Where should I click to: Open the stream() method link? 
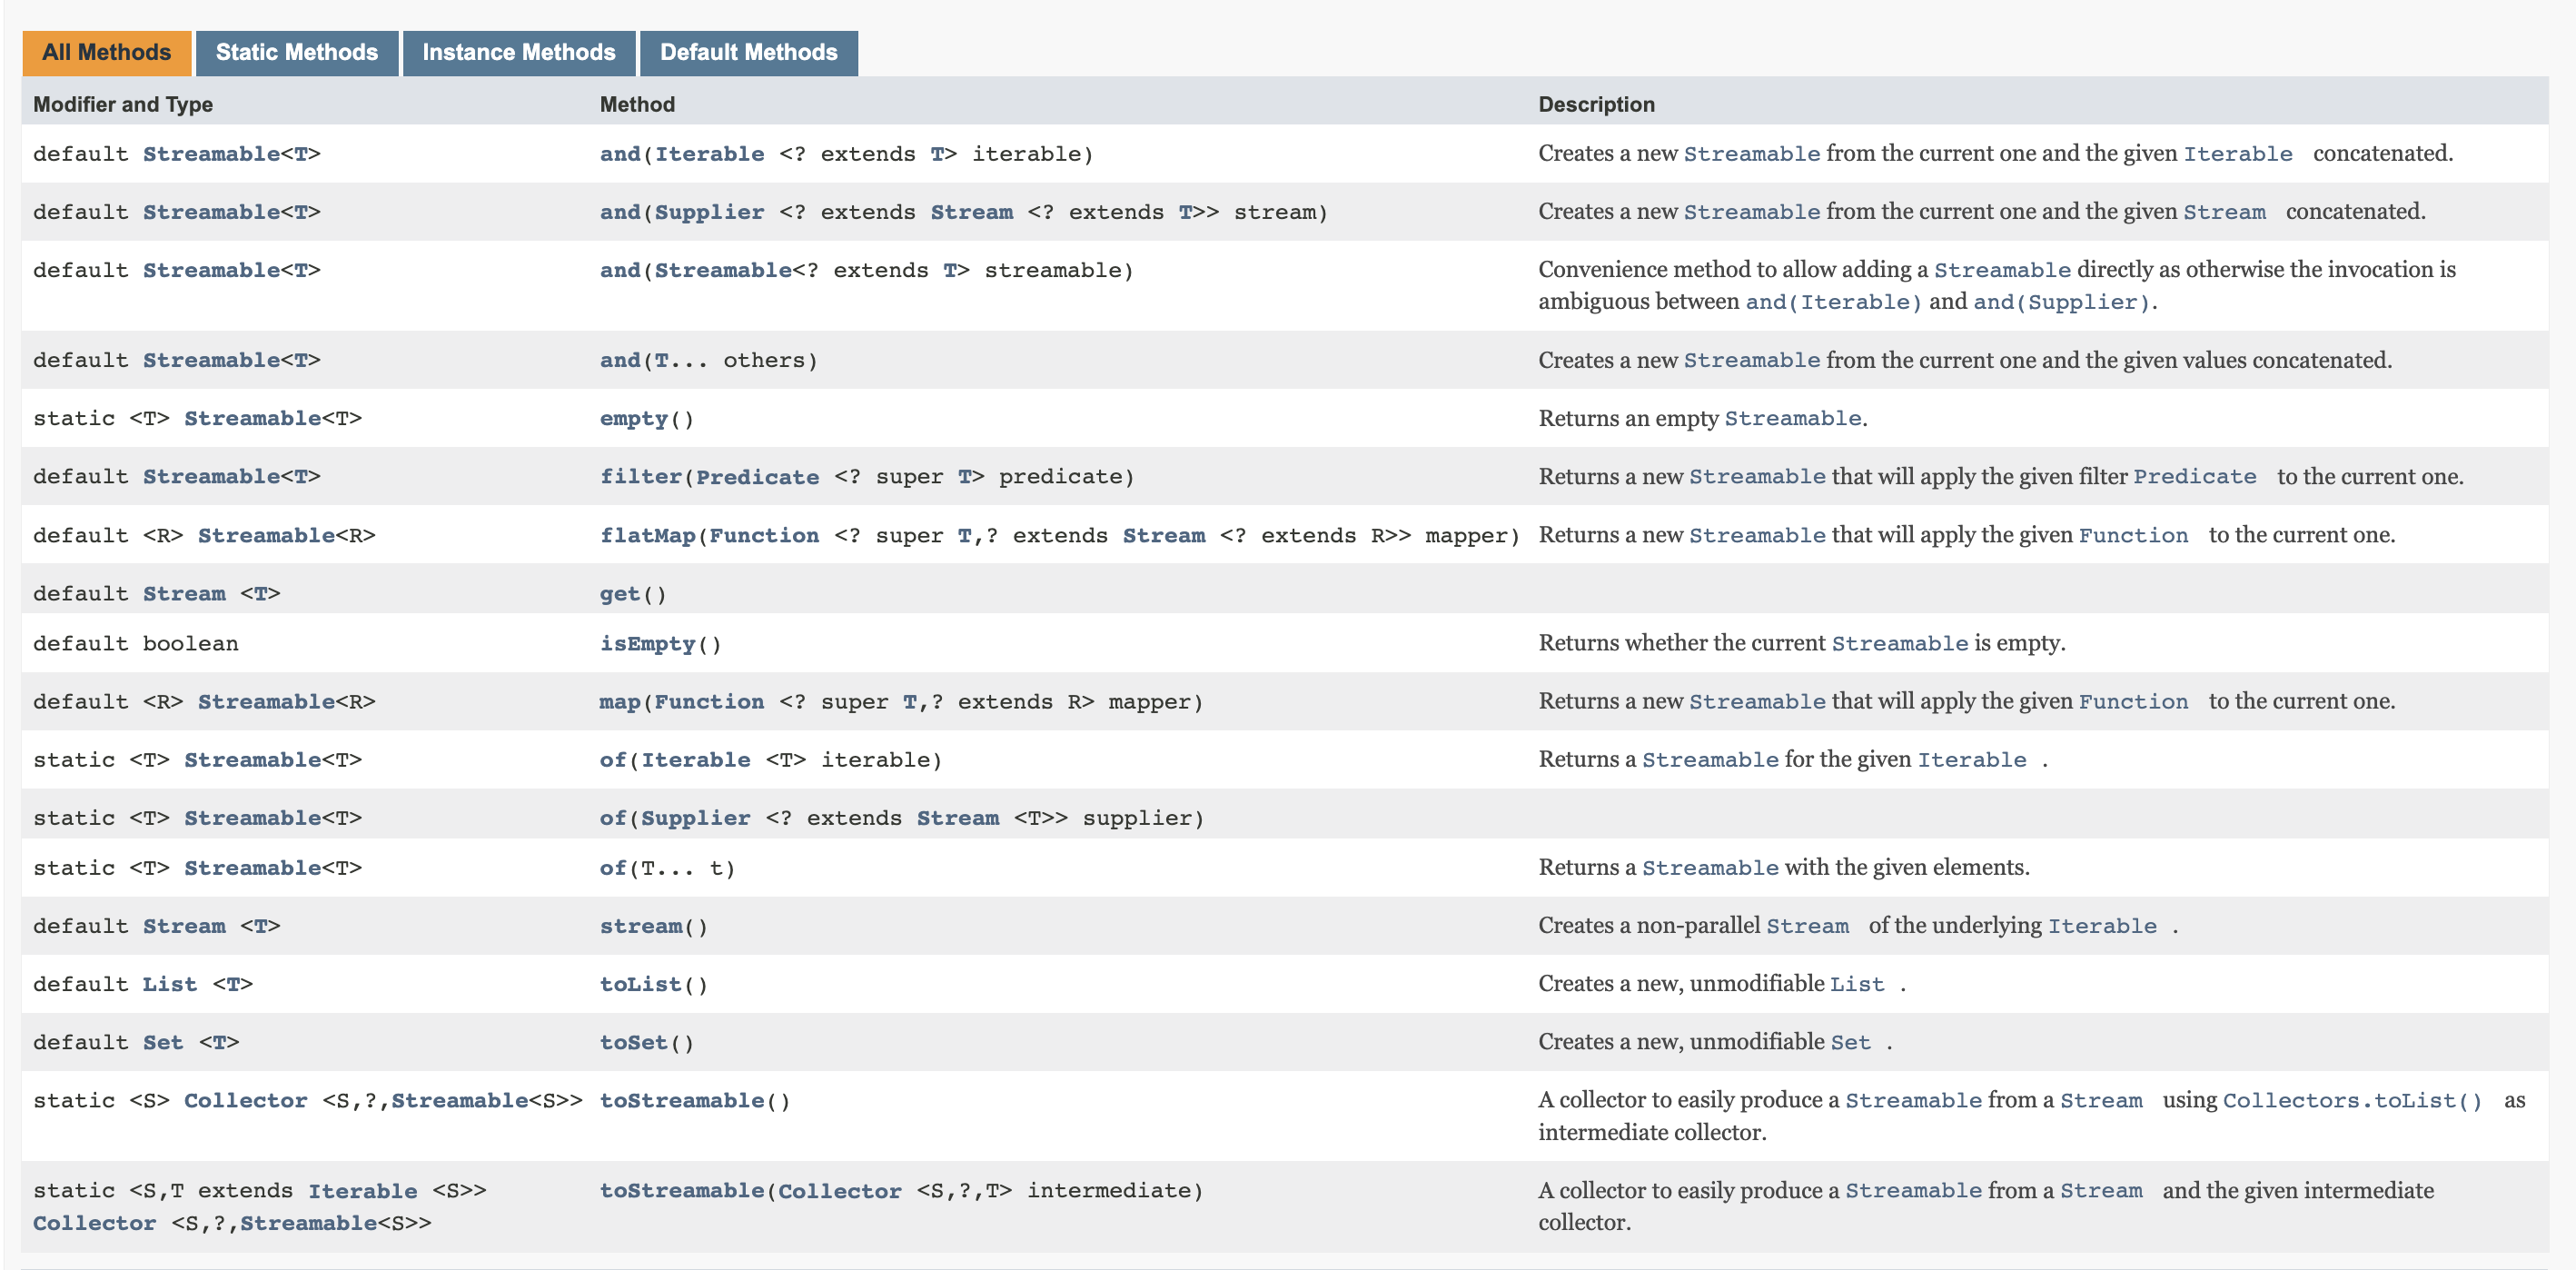[x=640, y=926]
